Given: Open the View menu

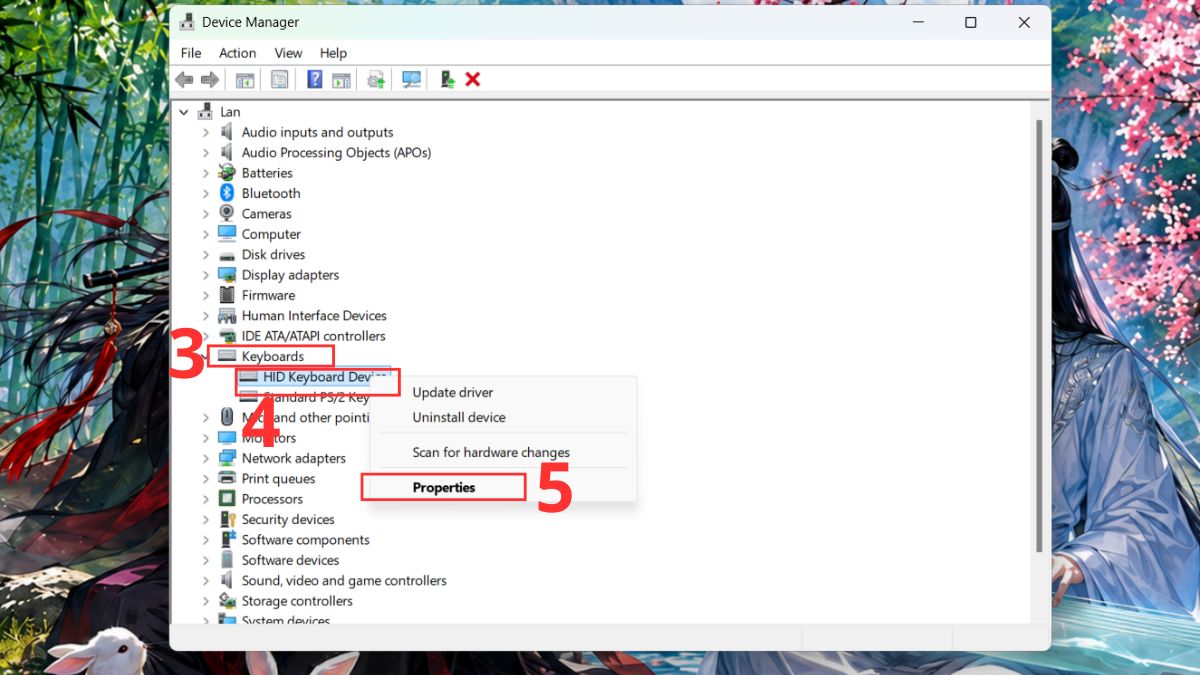Looking at the screenshot, I should click(288, 53).
